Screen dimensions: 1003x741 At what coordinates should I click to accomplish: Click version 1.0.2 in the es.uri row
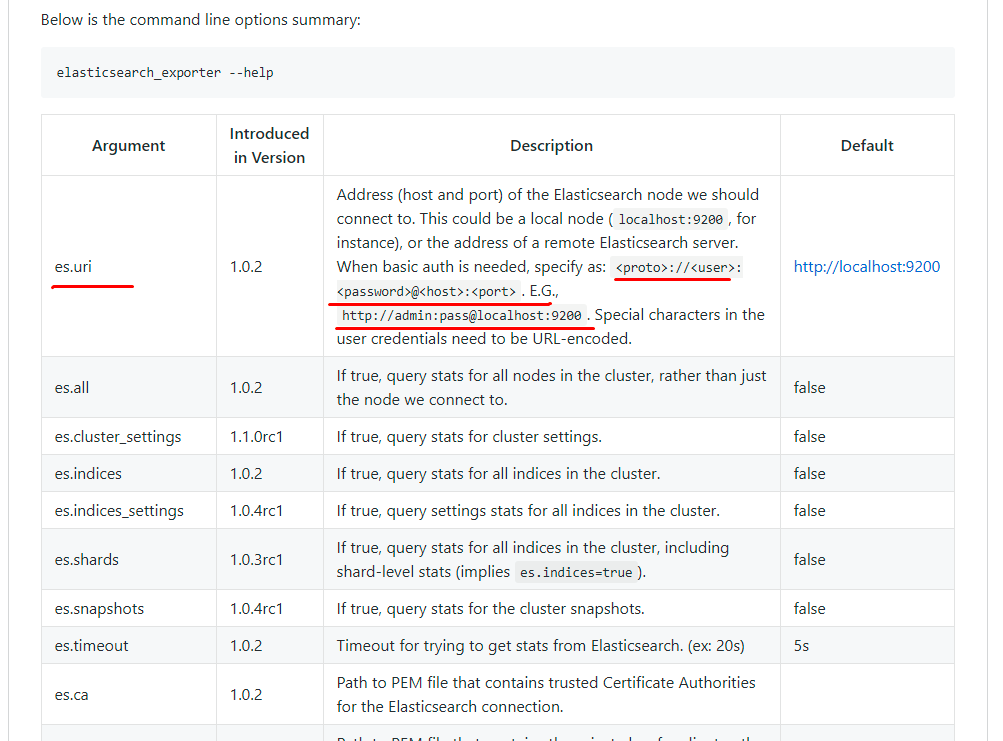(x=246, y=267)
